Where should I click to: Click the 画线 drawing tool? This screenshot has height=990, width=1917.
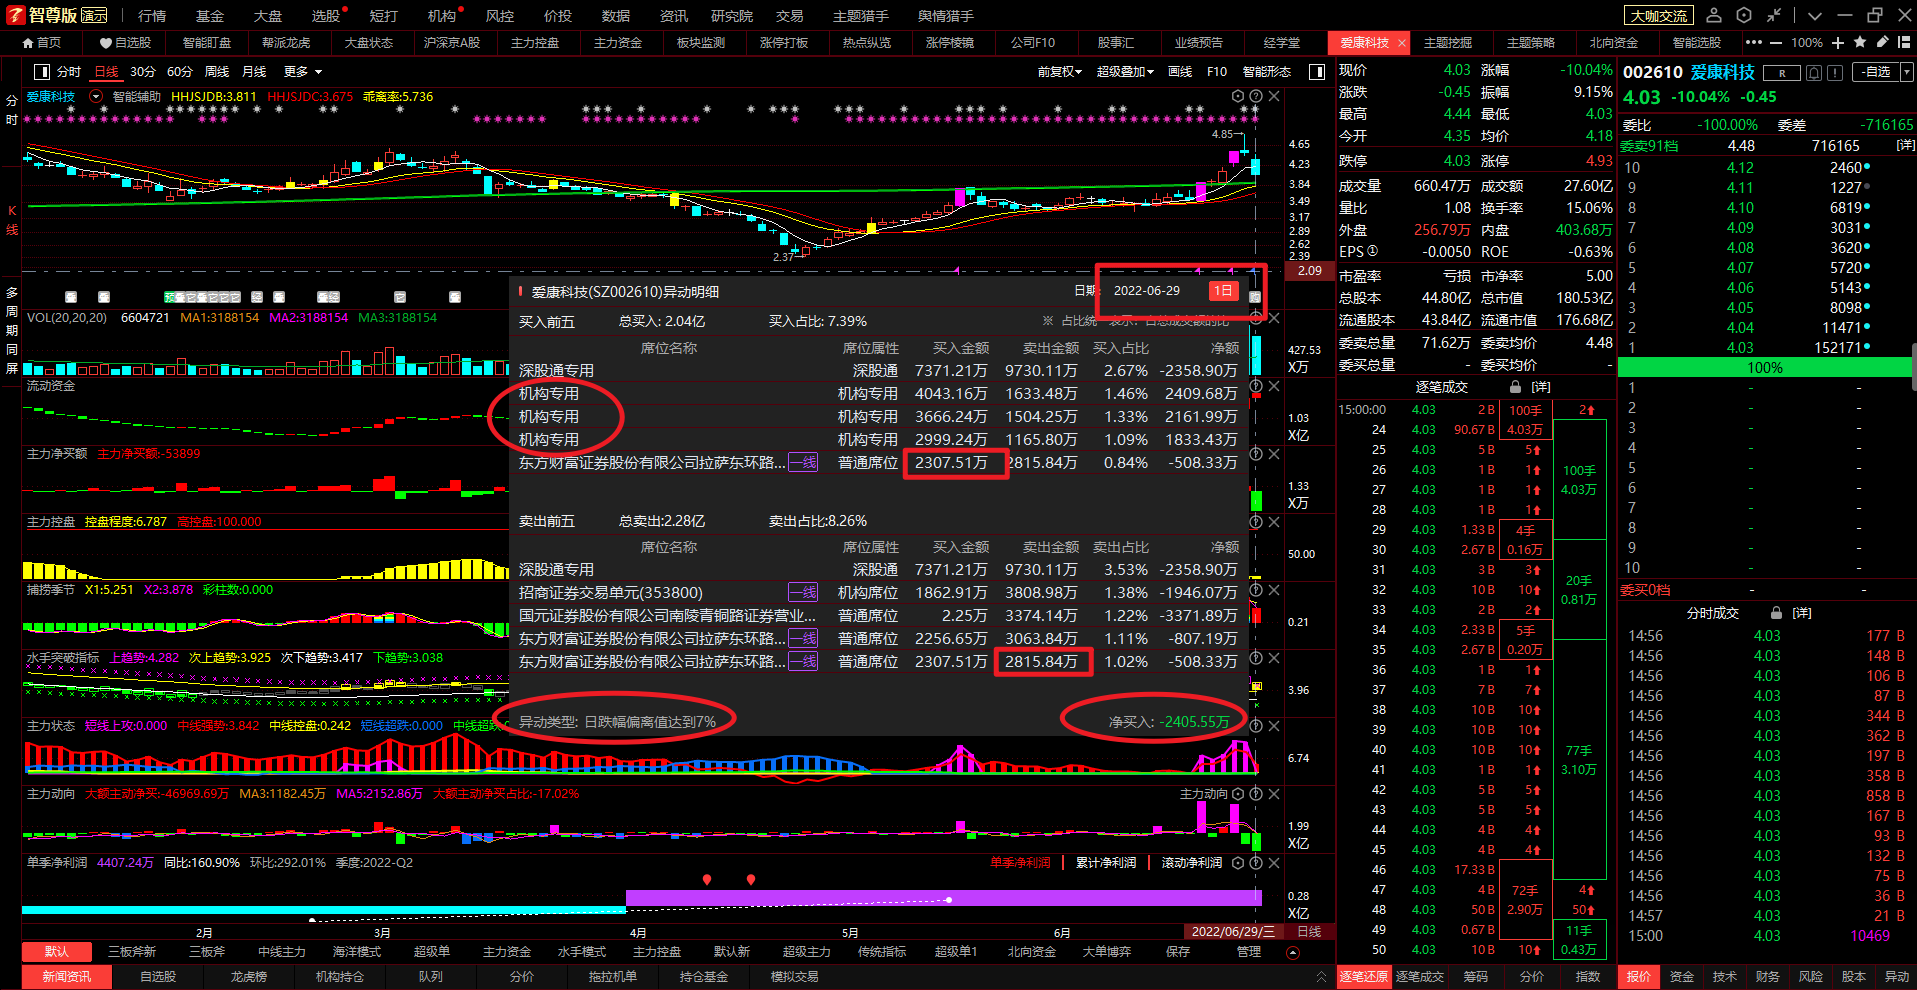pyautogui.click(x=1180, y=72)
